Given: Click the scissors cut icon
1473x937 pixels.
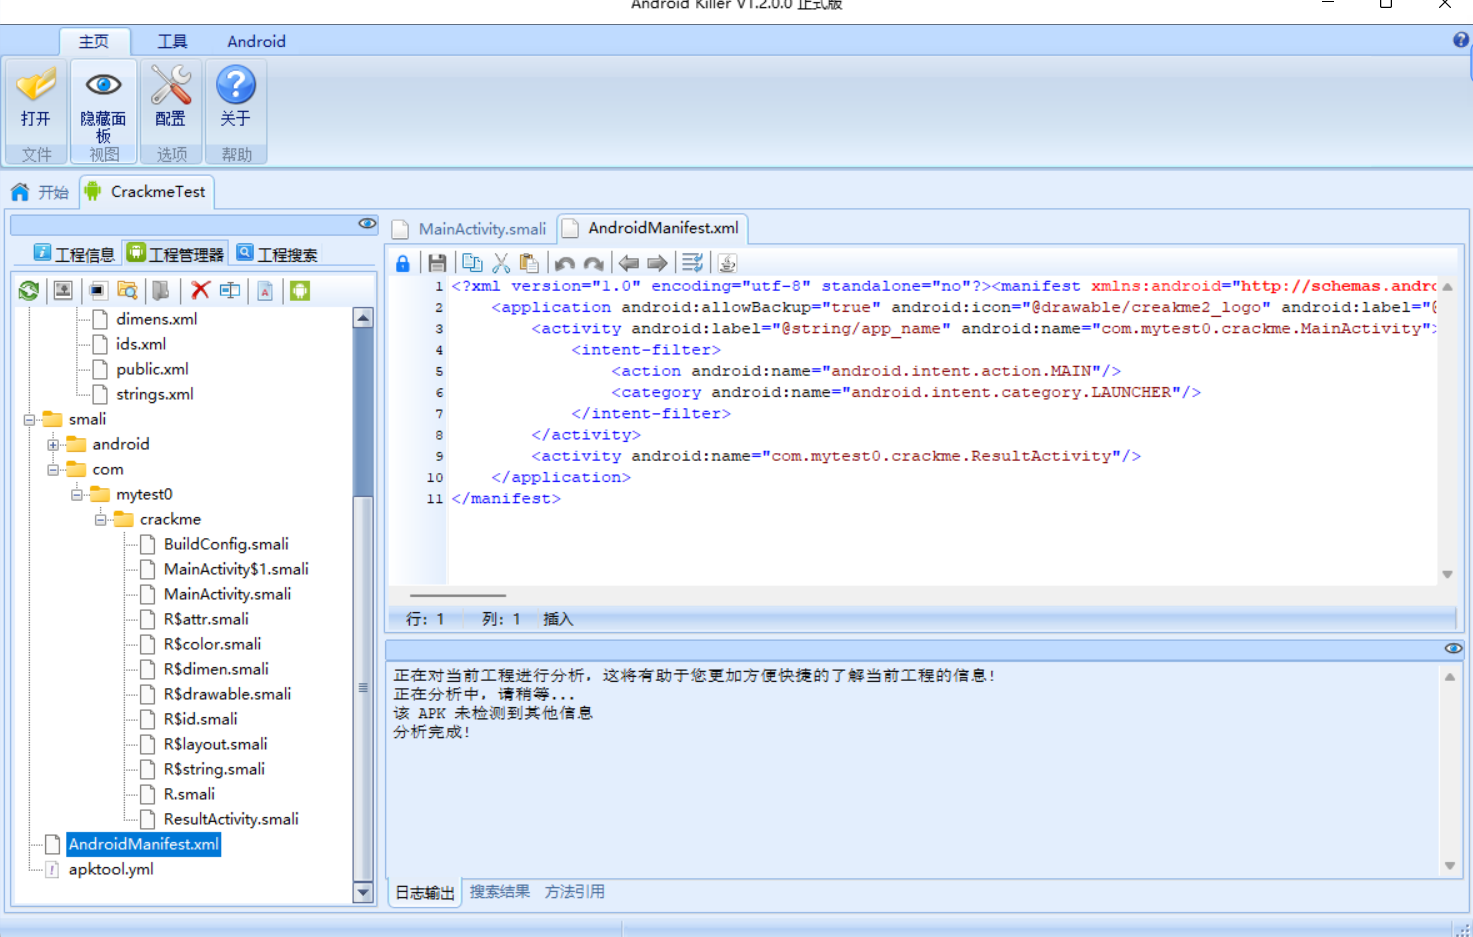Looking at the screenshot, I should tap(501, 263).
